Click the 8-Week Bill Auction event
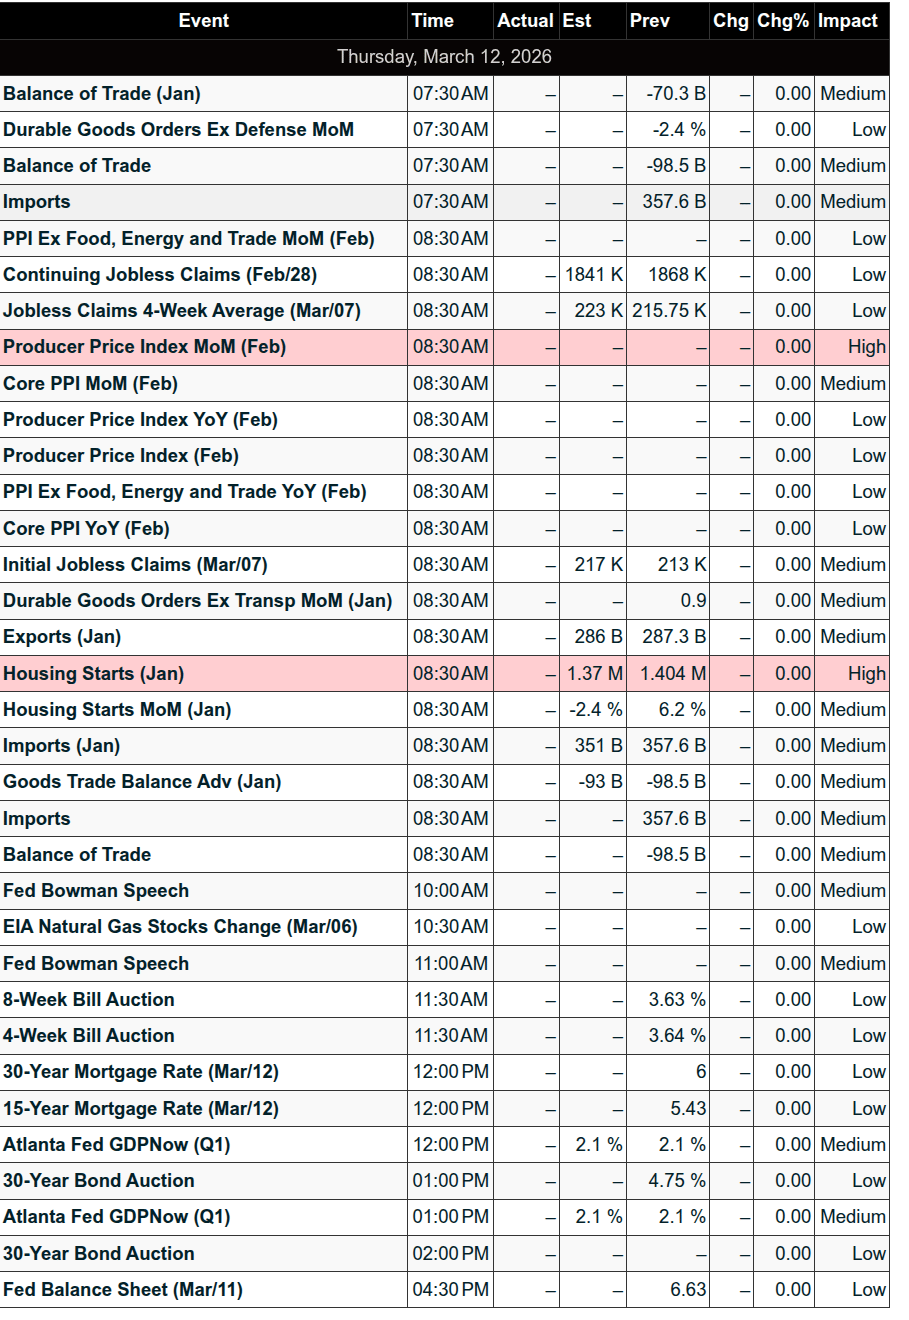Screen dimensions: 909x1320 coord(89,1000)
